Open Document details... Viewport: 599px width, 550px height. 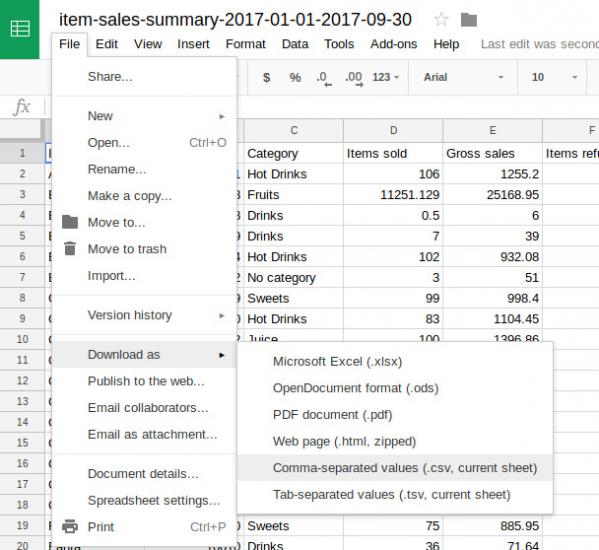144,474
